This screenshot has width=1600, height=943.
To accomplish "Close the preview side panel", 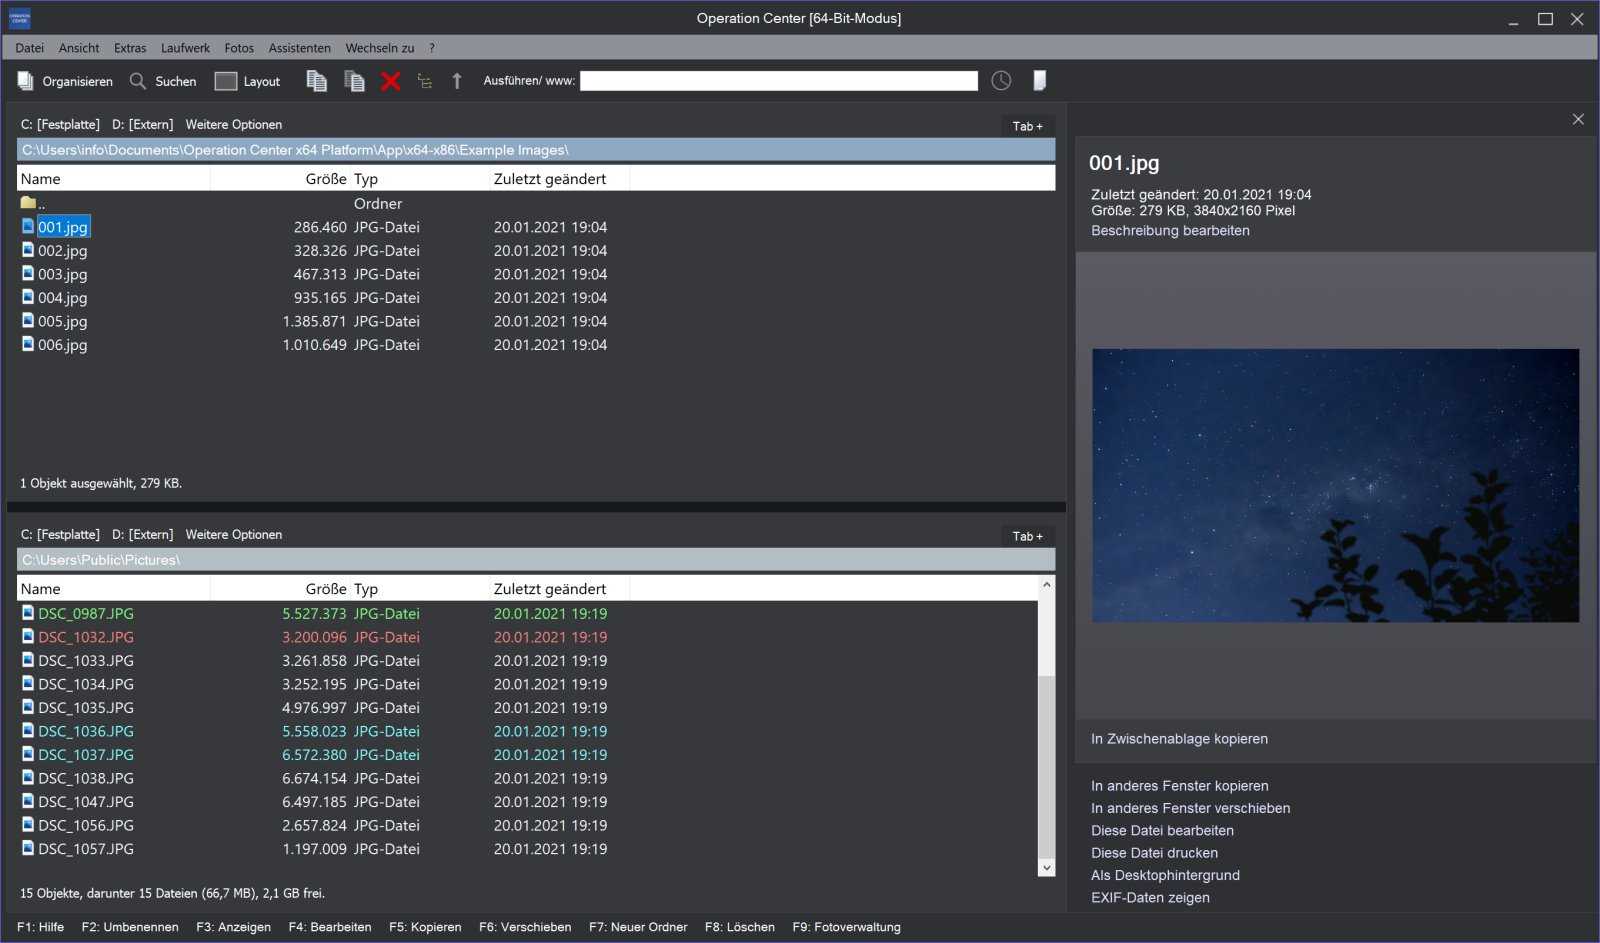I will coord(1578,119).
